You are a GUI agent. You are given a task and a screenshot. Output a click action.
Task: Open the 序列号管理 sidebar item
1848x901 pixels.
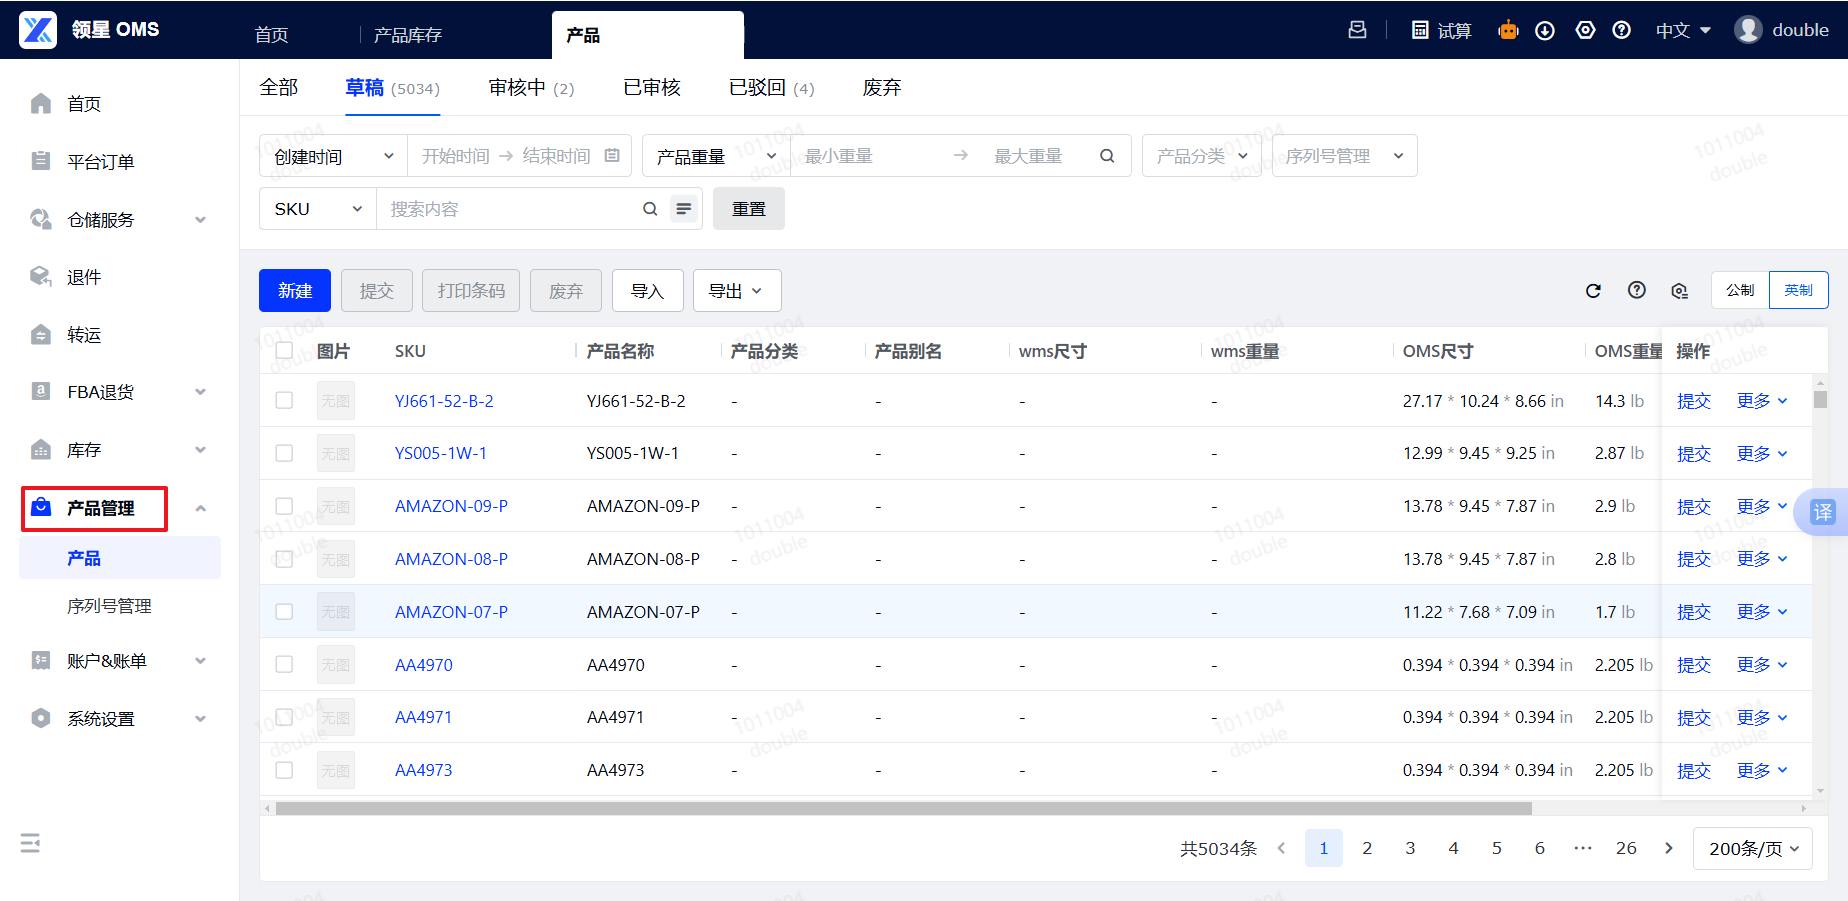point(109,606)
